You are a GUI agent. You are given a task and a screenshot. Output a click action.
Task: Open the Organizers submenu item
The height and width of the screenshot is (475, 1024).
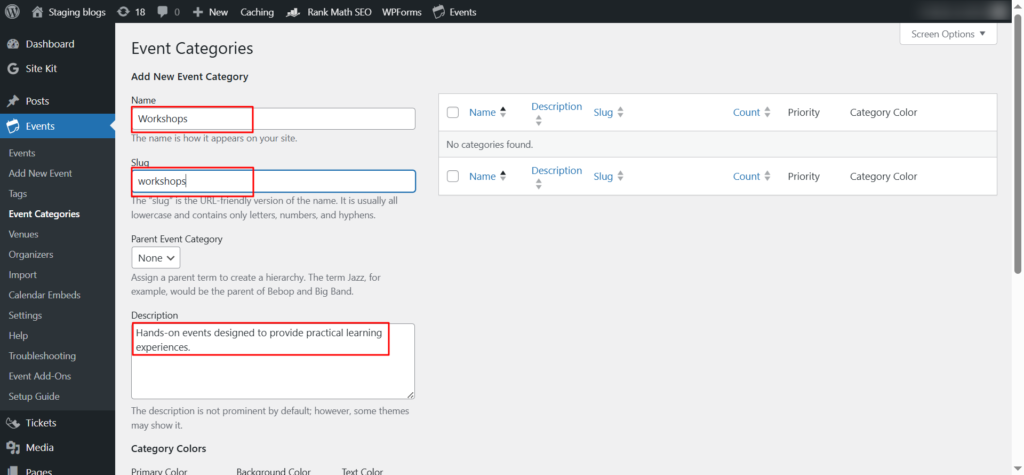31,254
